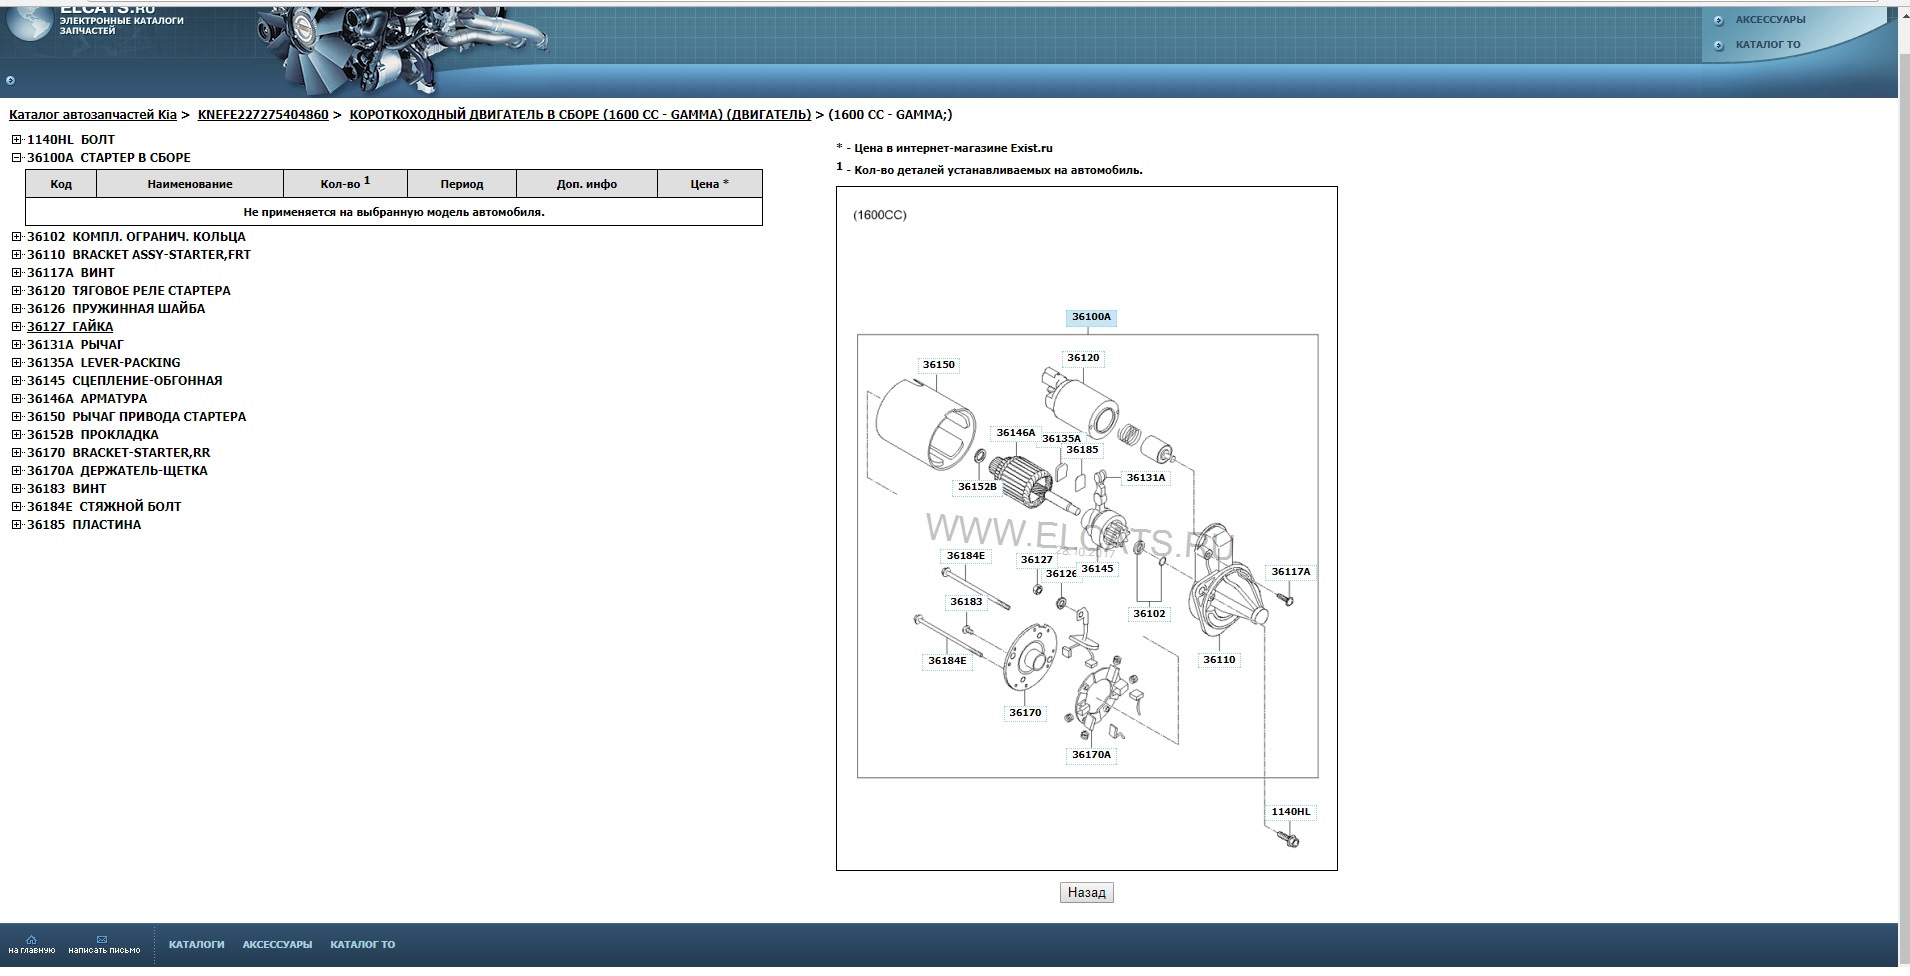The height and width of the screenshot is (976, 1910).
Task: Expand the 36127 ГАЙКА plus icon
Action: [16, 327]
